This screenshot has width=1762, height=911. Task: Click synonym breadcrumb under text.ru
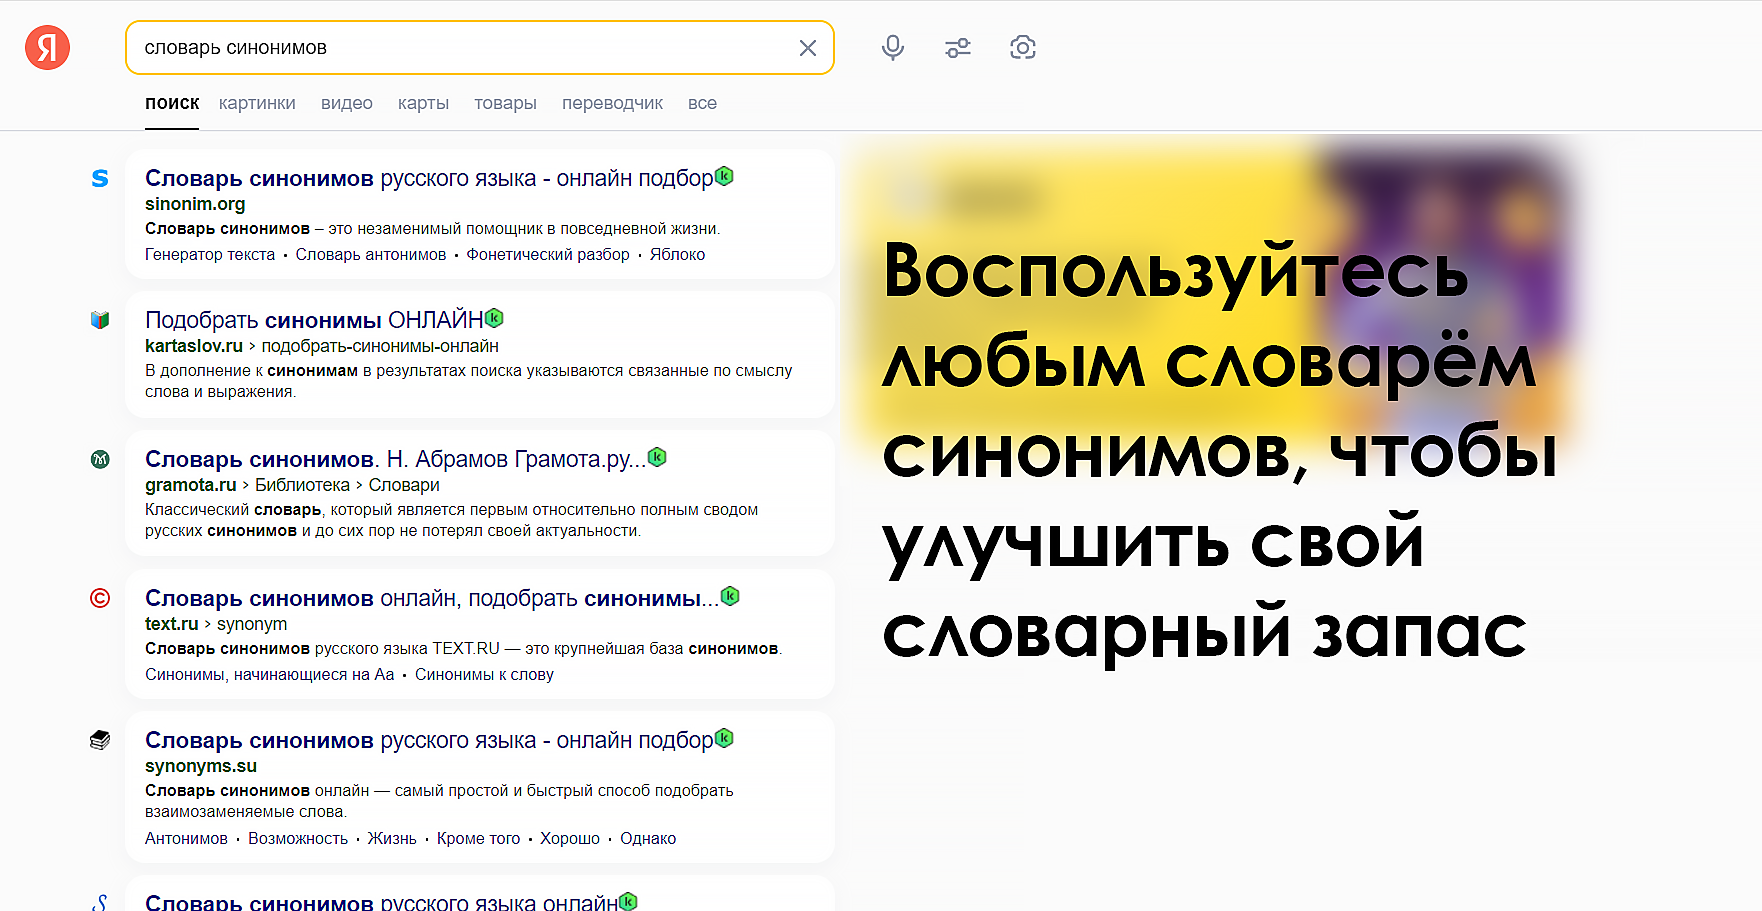click(252, 624)
